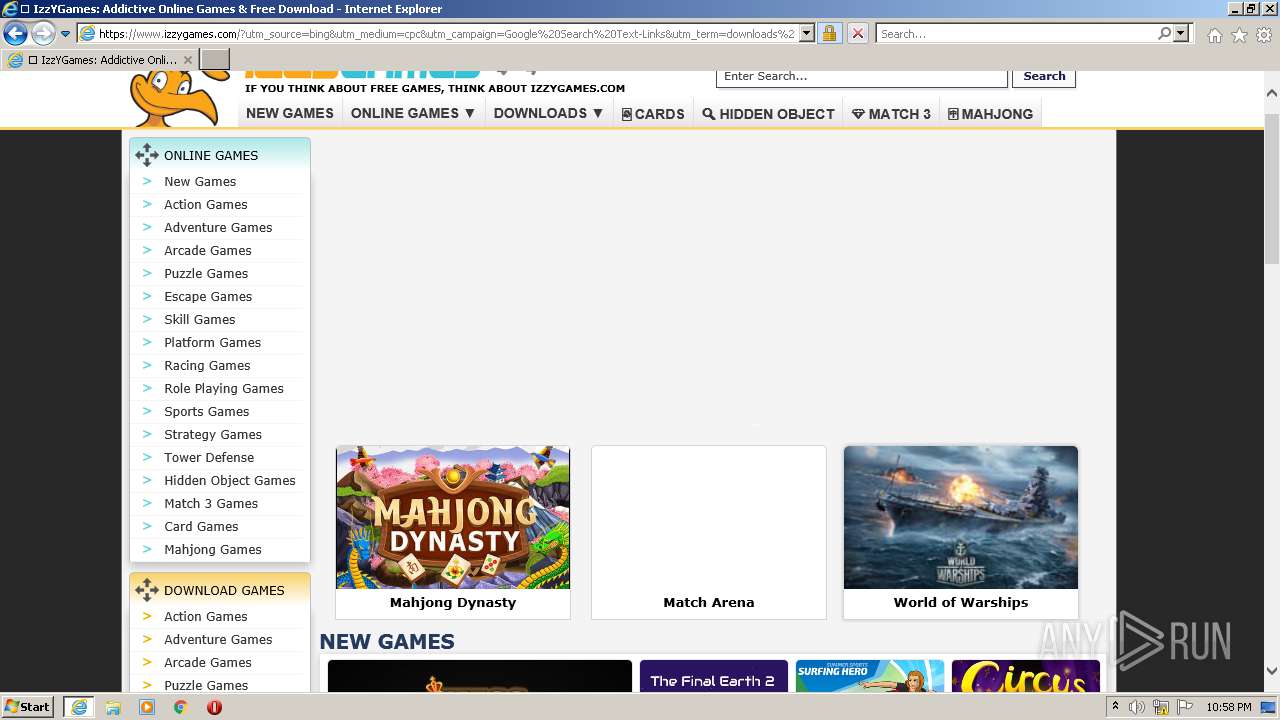Open Adventure Games under Online Games
1280x720 pixels.
coord(218,227)
